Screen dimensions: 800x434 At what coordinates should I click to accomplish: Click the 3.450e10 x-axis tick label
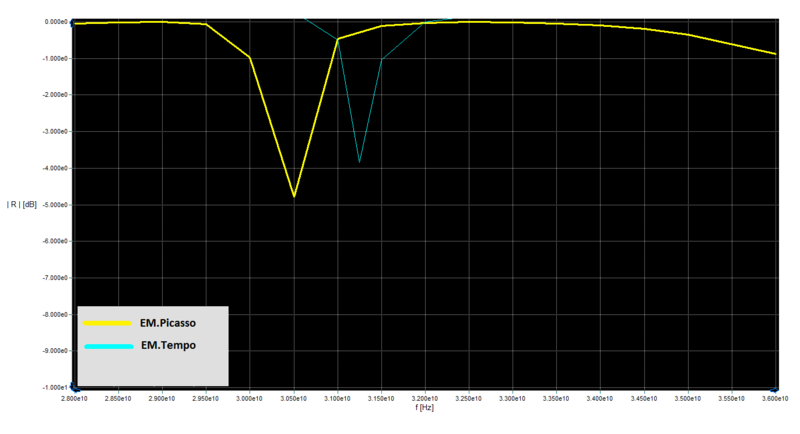(x=644, y=398)
